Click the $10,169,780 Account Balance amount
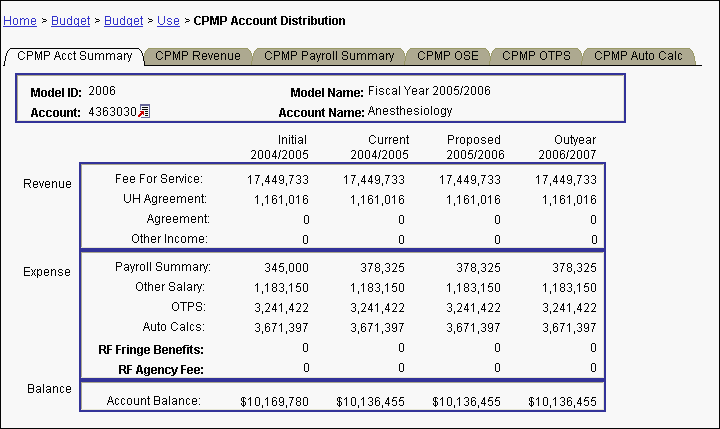 tap(274, 402)
